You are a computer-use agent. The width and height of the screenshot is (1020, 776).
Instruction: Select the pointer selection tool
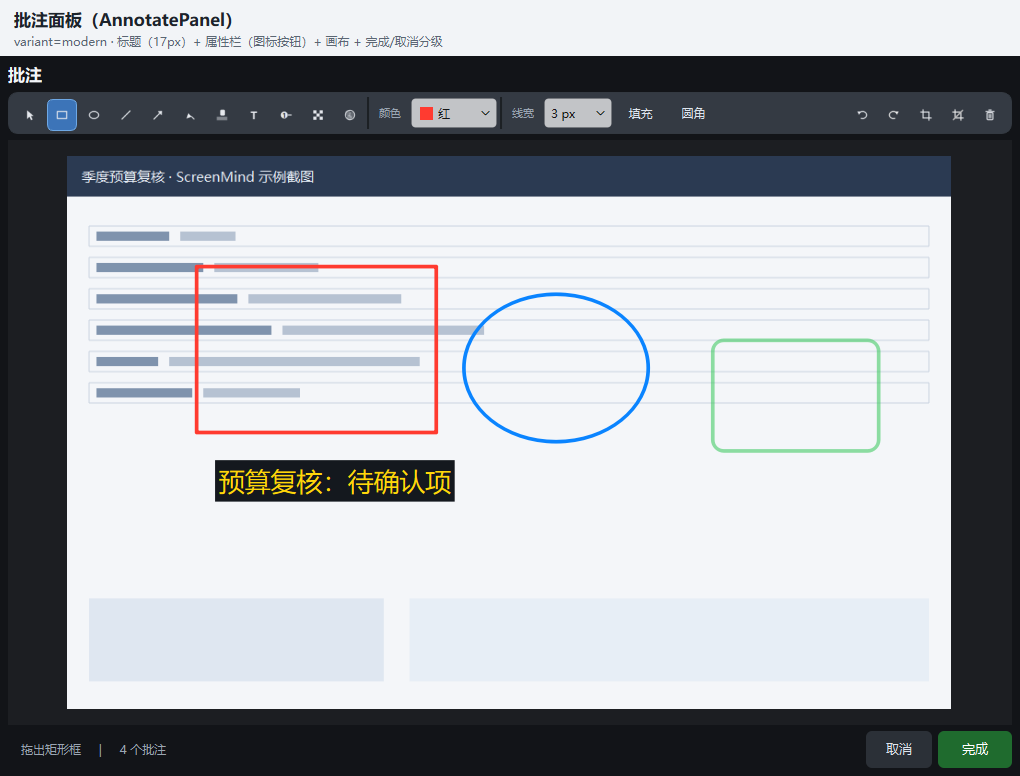(x=30, y=115)
